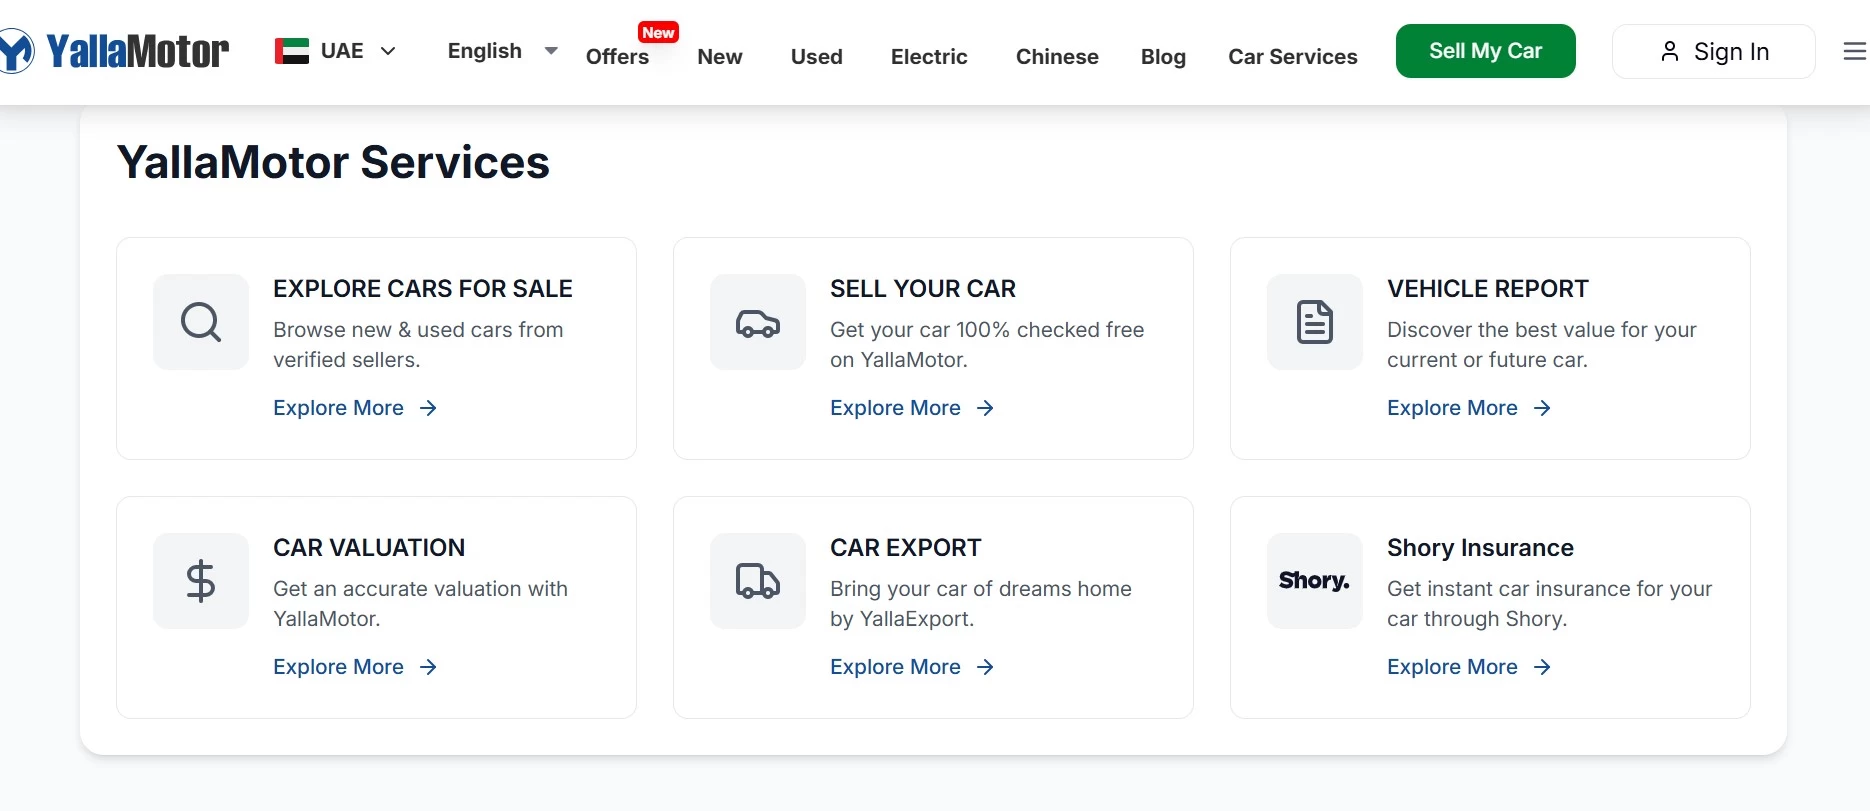Click the Shory insurance logo
Image resolution: width=1870 pixels, height=811 pixels.
click(1314, 581)
